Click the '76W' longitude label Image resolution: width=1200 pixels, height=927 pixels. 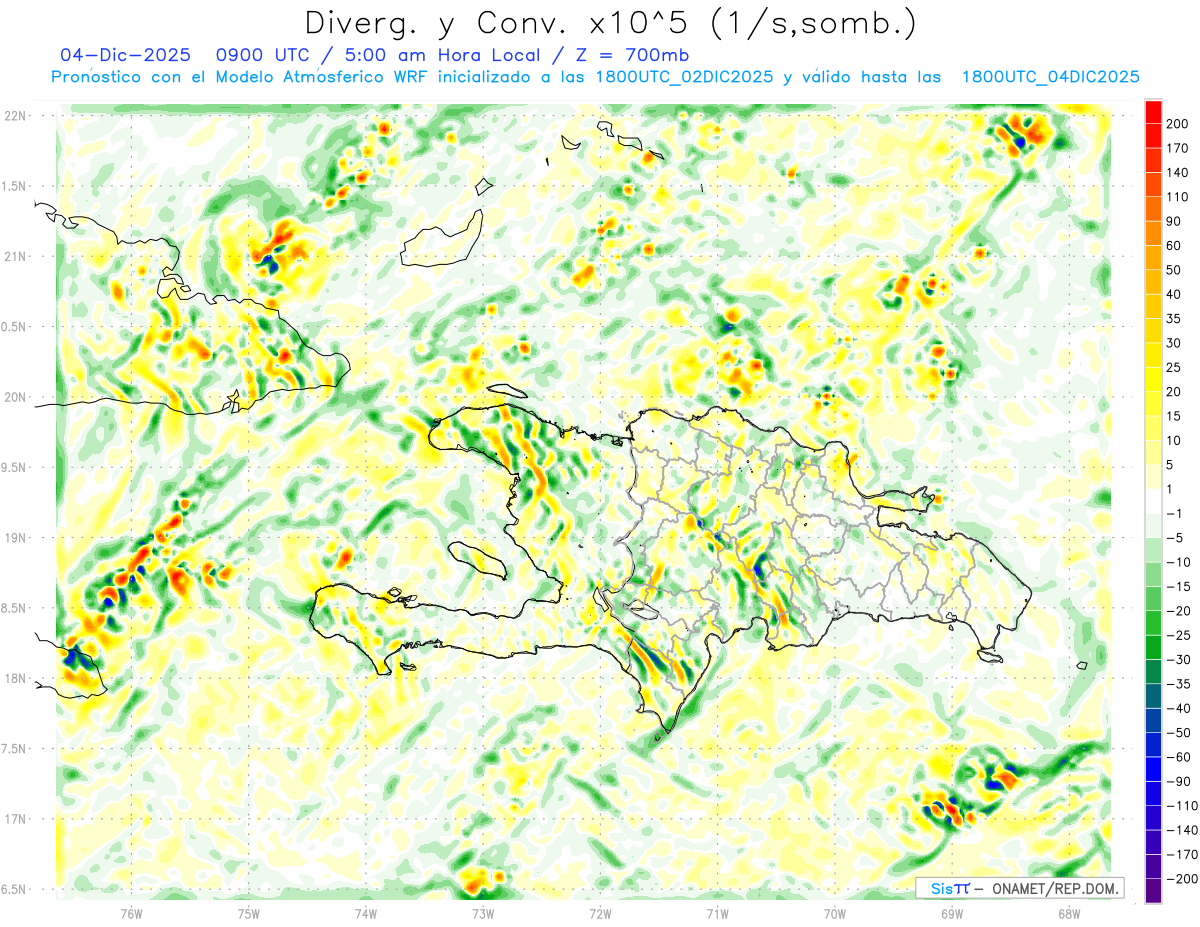[x=131, y=913]
